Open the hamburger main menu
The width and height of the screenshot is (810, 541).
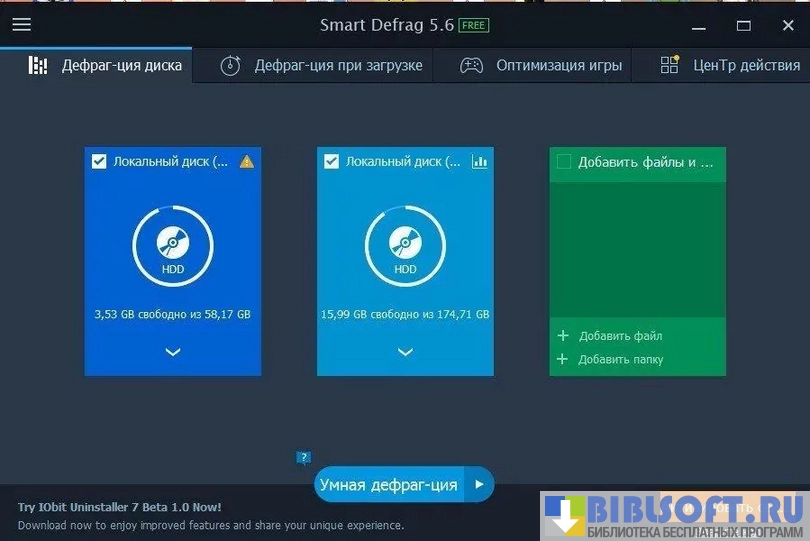pyautogui.click(x=21, y=25)
